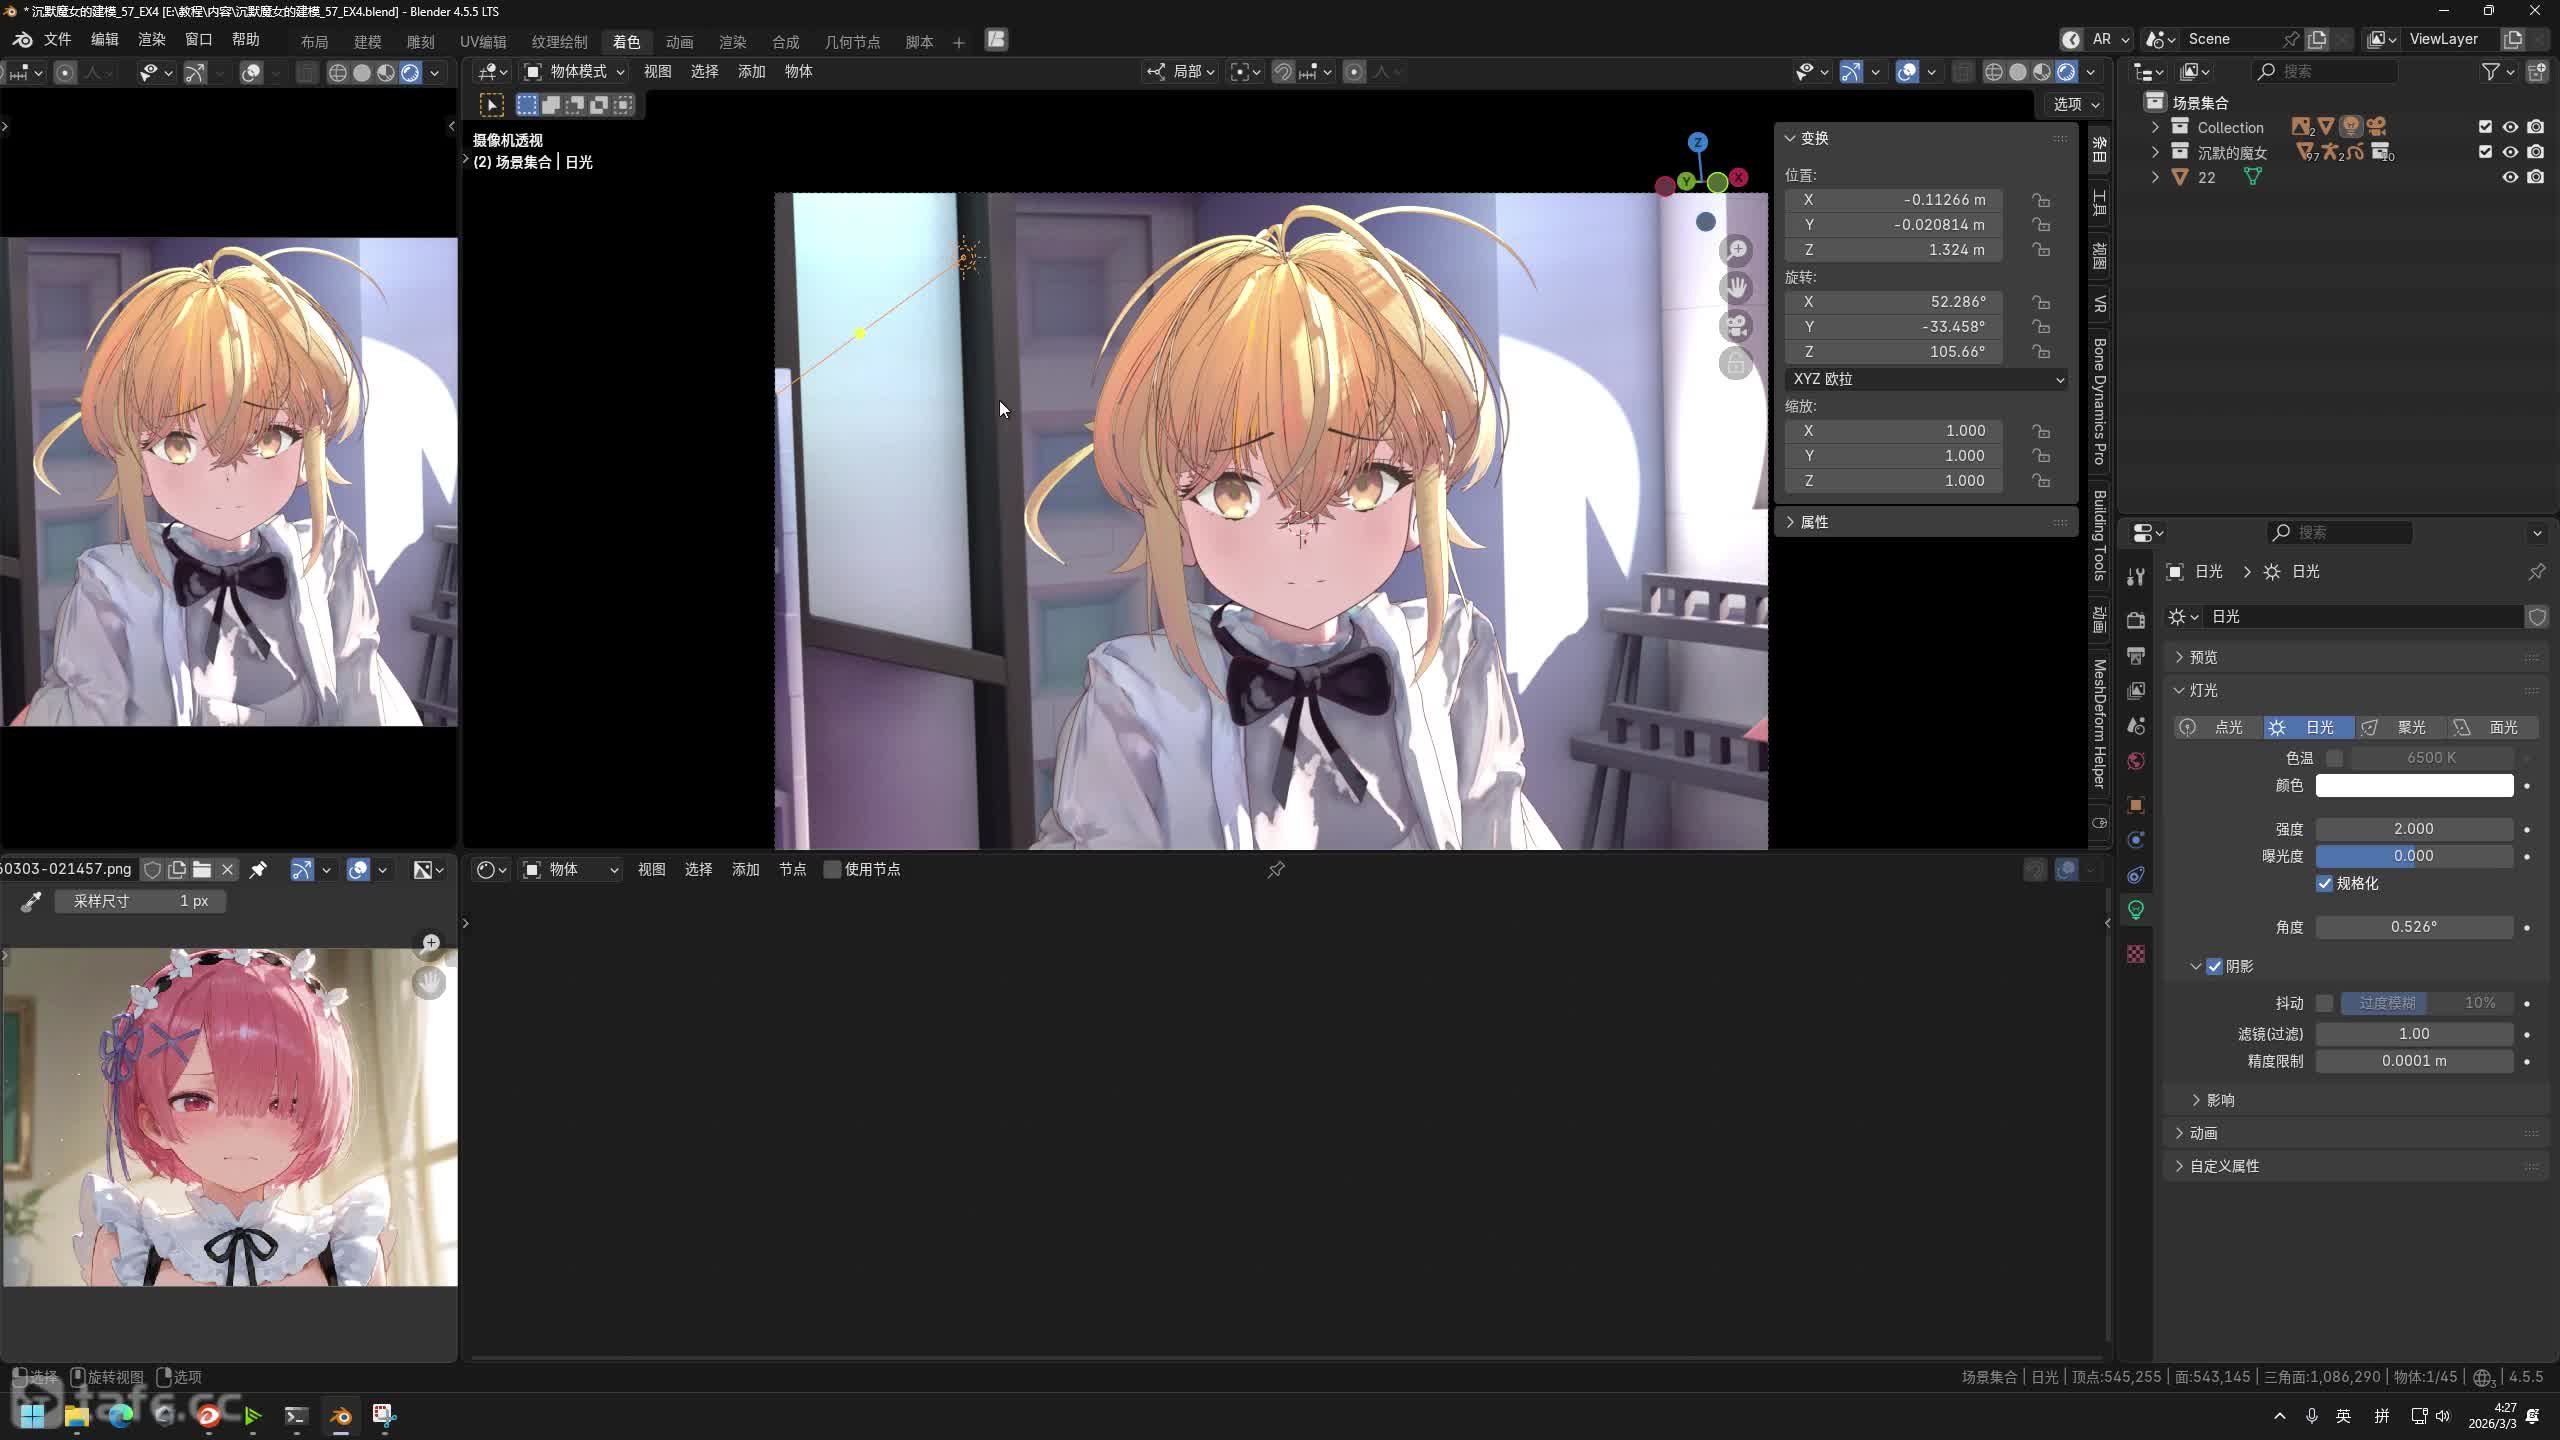
Task: Click the zoom magnifier viewport gizmo
Action: coord(1736,250)
